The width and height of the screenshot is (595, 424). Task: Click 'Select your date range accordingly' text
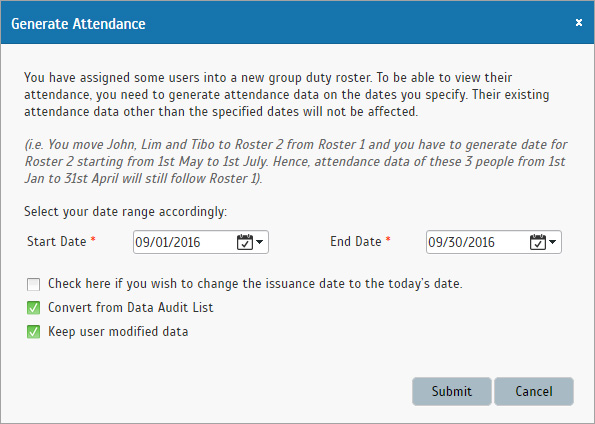pyautogui.click(x=126, y=211)
